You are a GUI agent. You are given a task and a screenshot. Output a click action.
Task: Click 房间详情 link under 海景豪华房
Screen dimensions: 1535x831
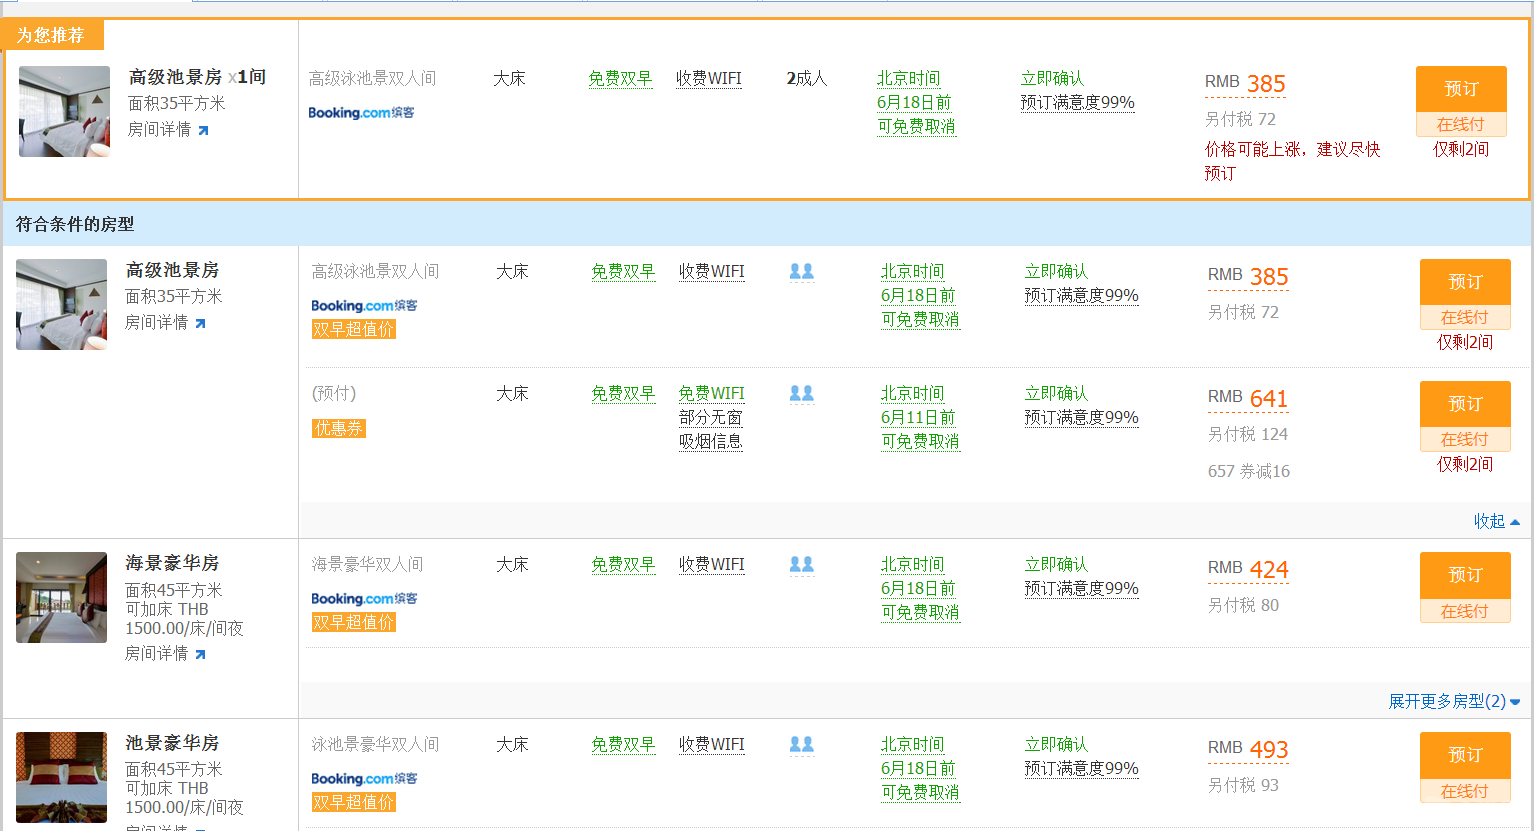pyautogui.click(x=156, y=653)
